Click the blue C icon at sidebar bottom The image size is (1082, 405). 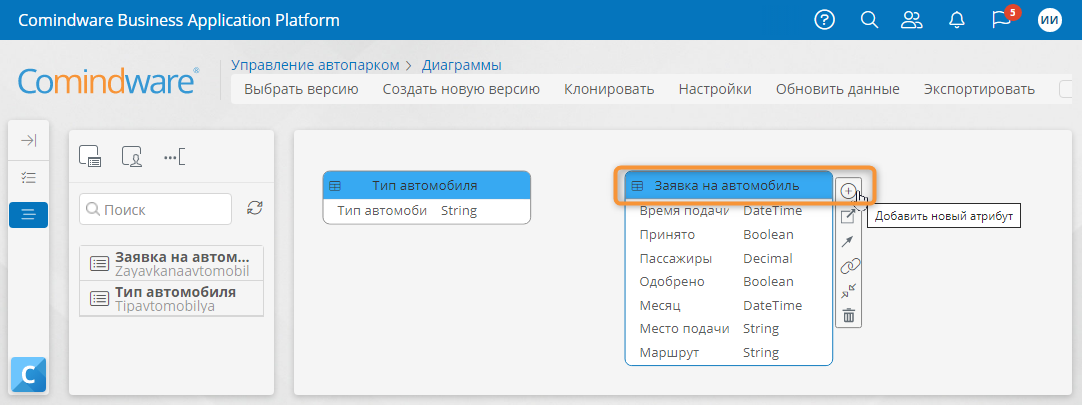click(x=28, y=374)
